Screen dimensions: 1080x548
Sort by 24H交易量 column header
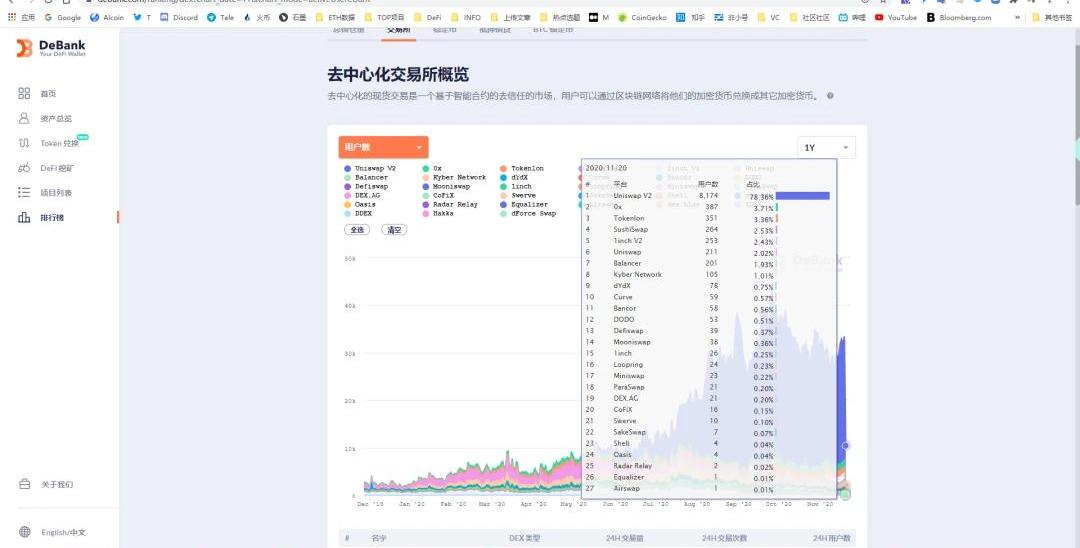point(625,538)
